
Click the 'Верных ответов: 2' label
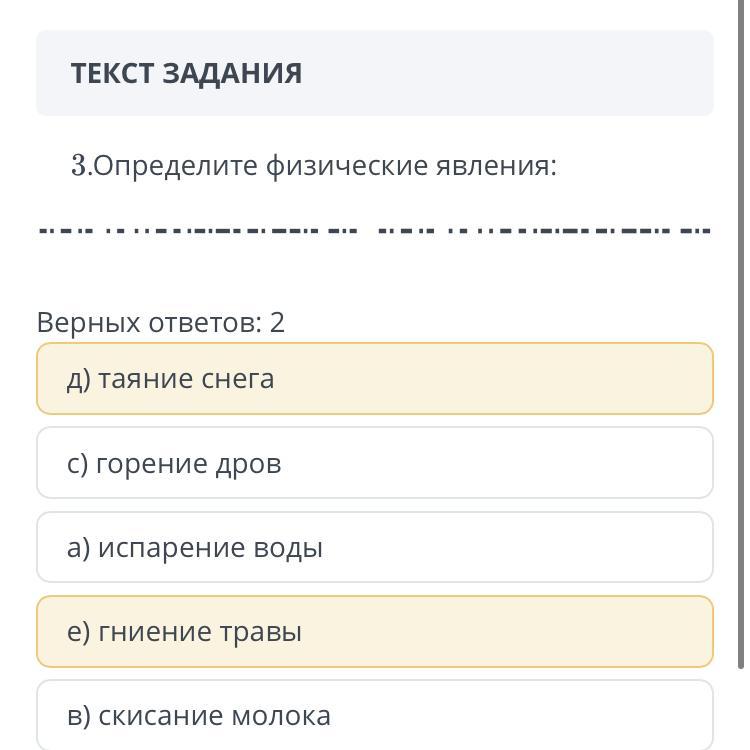(161, 322)
